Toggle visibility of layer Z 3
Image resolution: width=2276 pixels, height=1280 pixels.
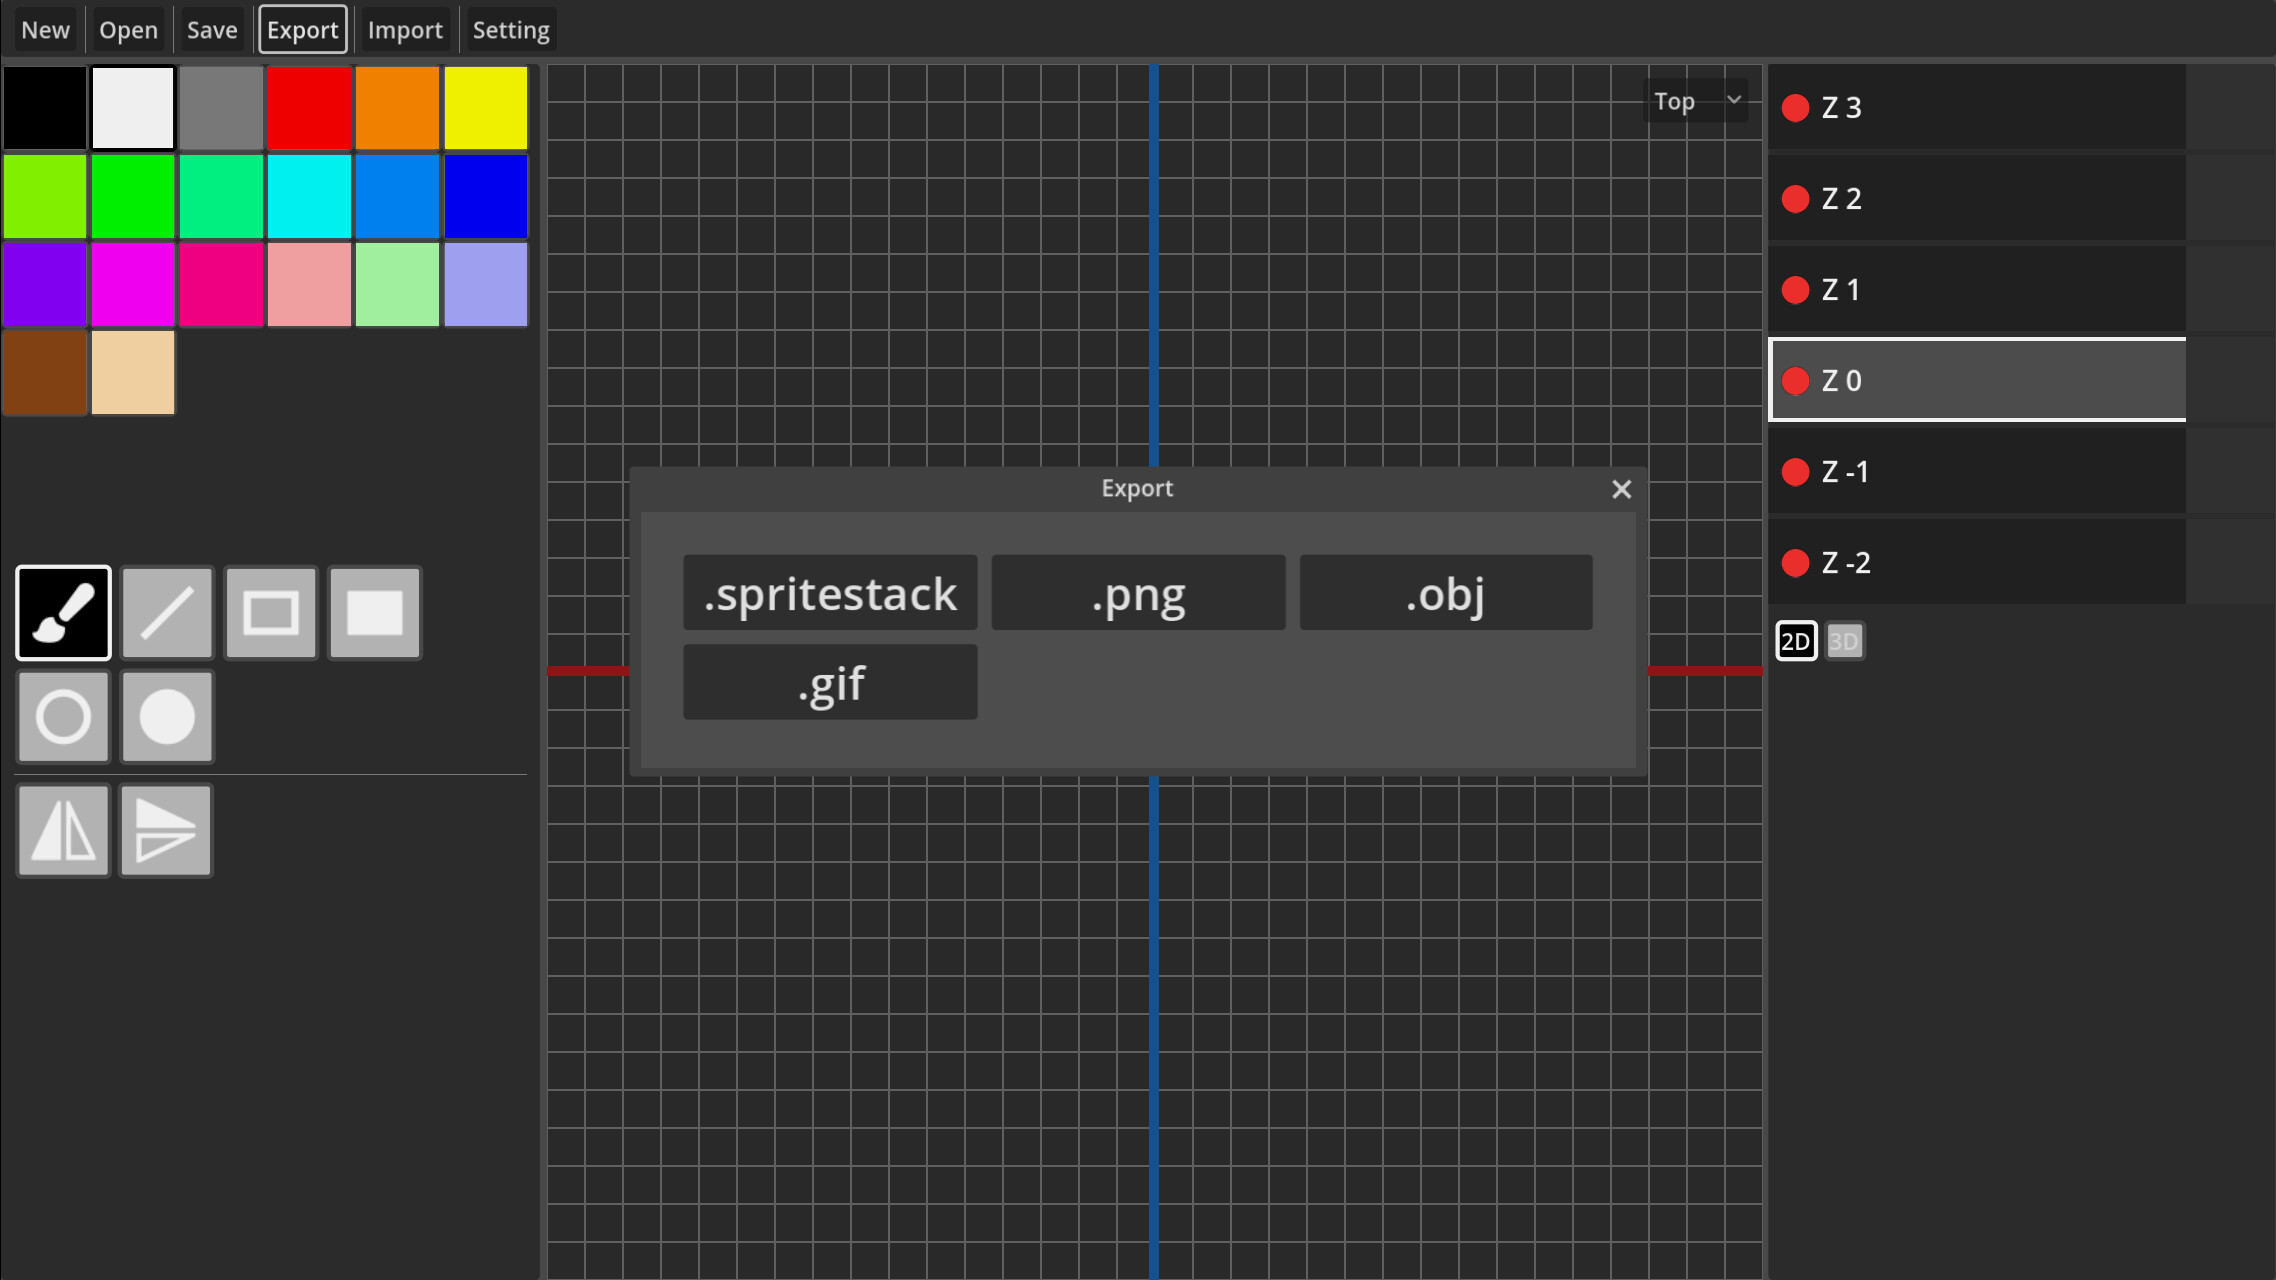click(1795, 107)
